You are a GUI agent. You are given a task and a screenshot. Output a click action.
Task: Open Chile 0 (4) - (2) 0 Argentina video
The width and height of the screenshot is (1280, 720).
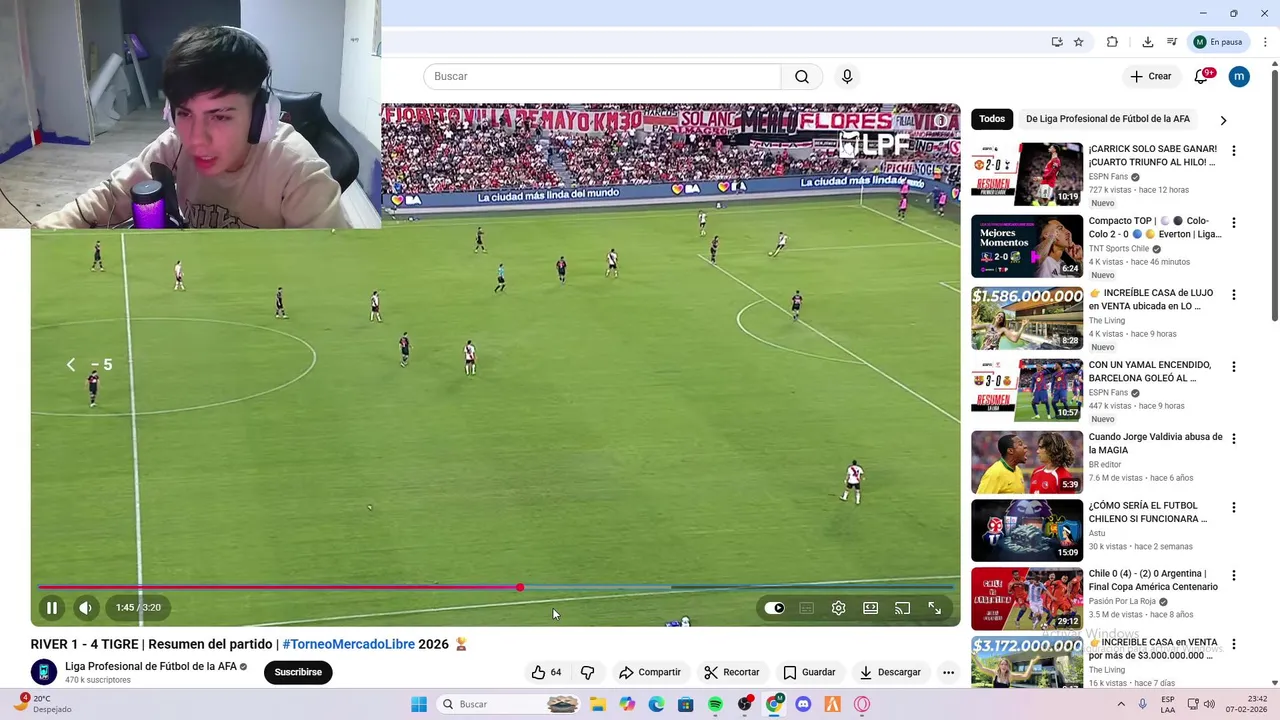pyautogui.click(x=1153, y=580)
